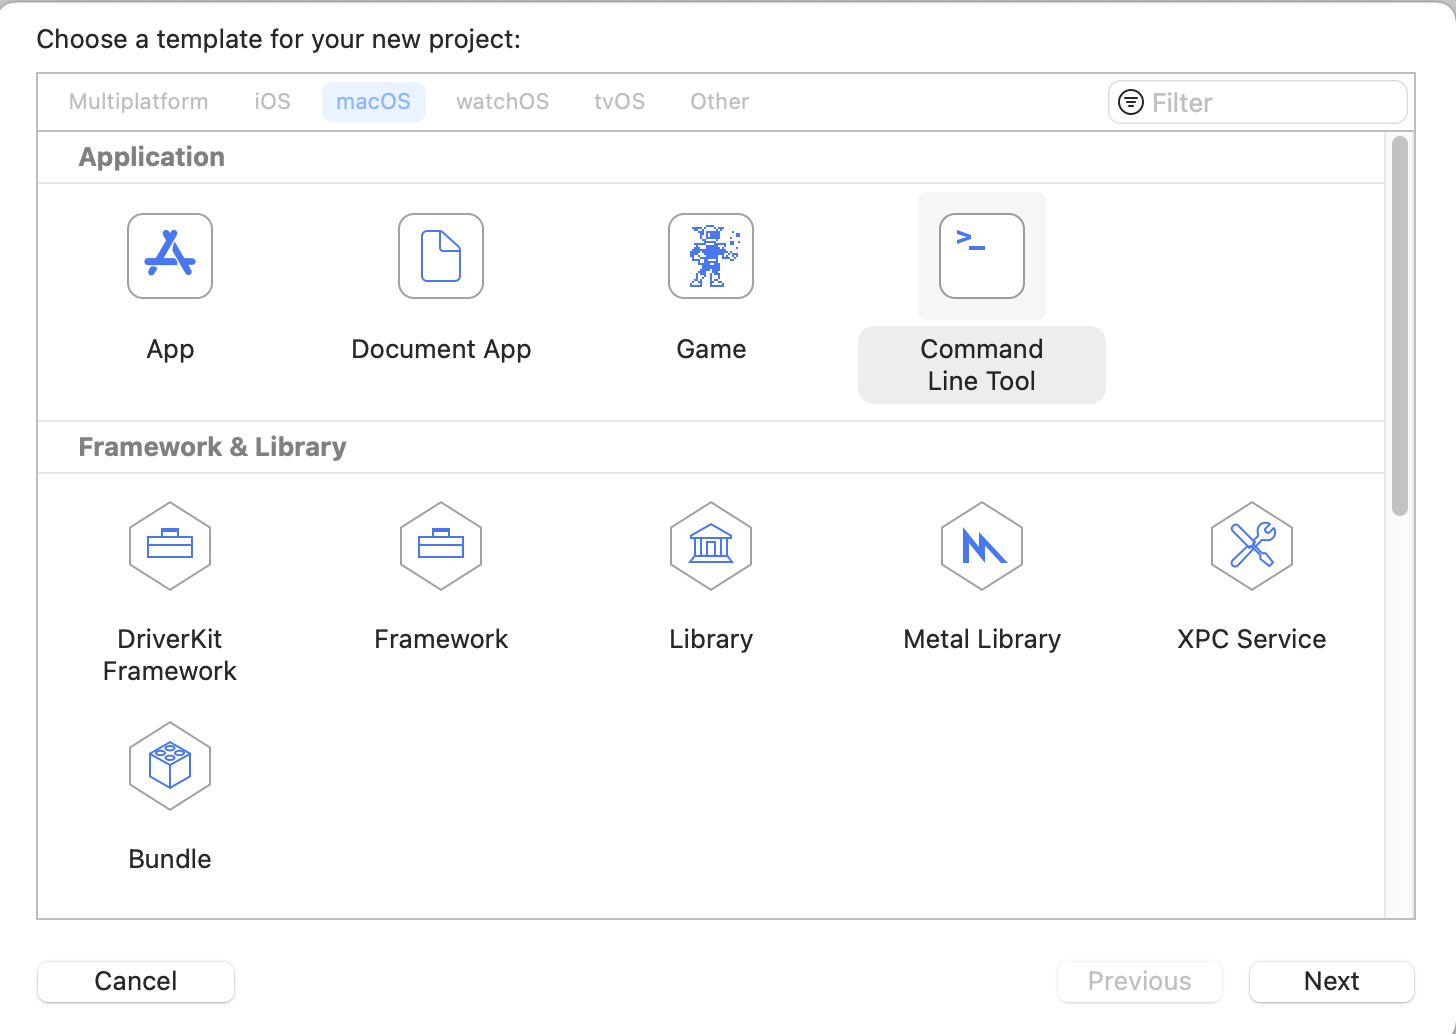1456x1034 pixels.
Task: Open the watchOS platform tab
Action: [x=502, y=102]
